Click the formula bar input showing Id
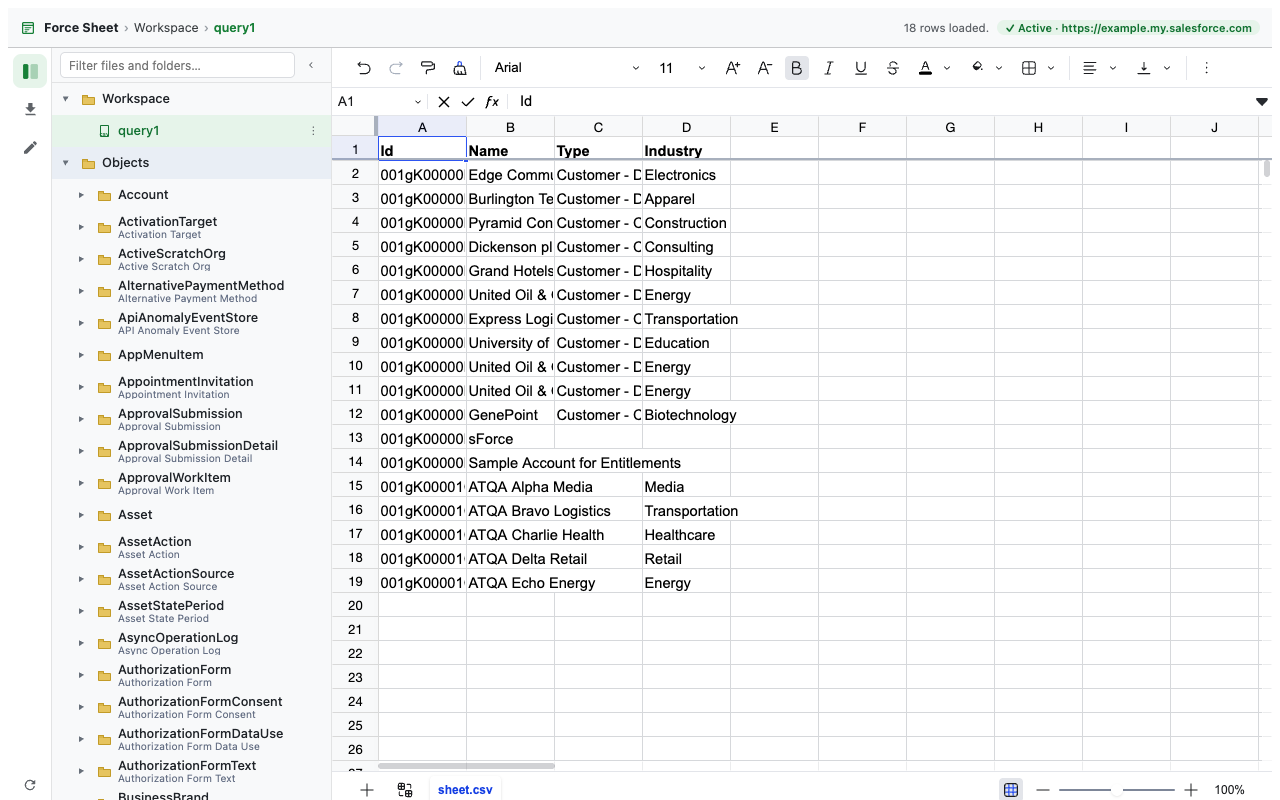 pyautogui.click(x=880, y=102)
